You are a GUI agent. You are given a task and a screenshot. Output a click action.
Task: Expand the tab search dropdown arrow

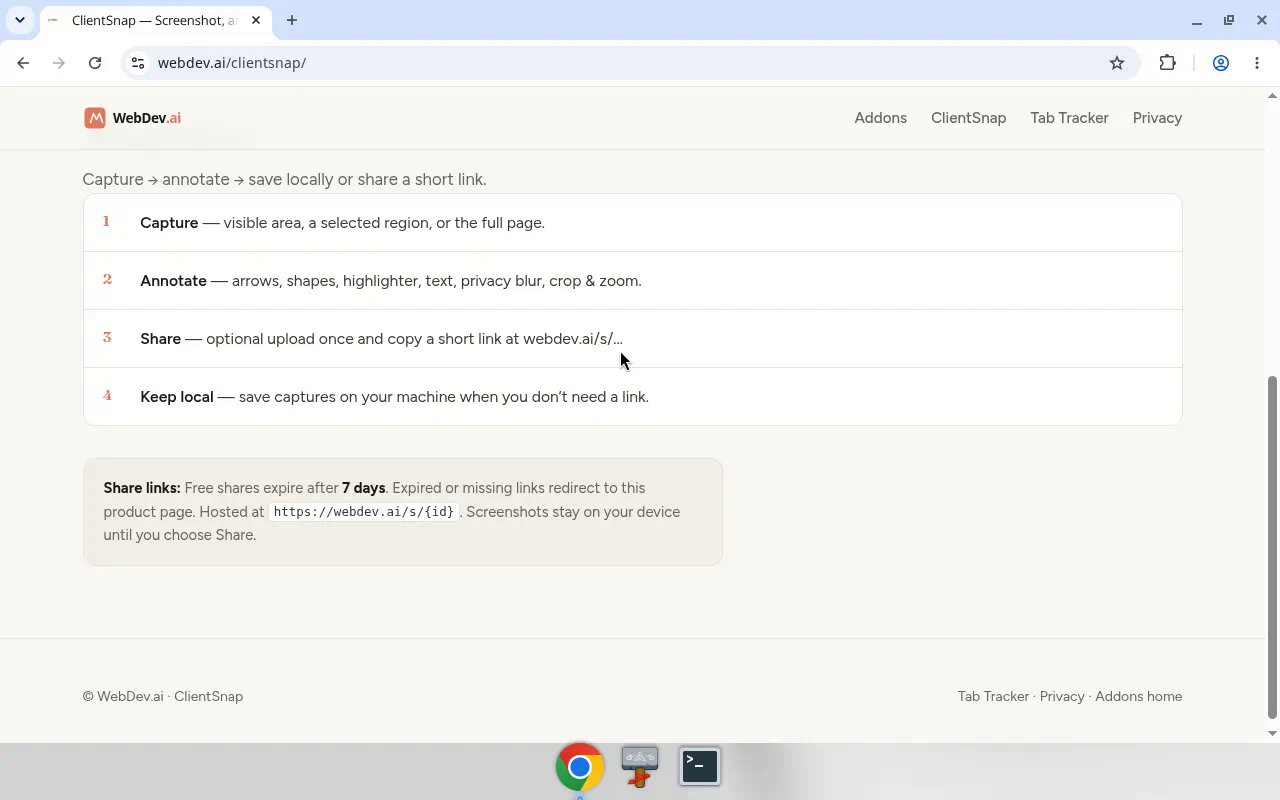(19, 20)
